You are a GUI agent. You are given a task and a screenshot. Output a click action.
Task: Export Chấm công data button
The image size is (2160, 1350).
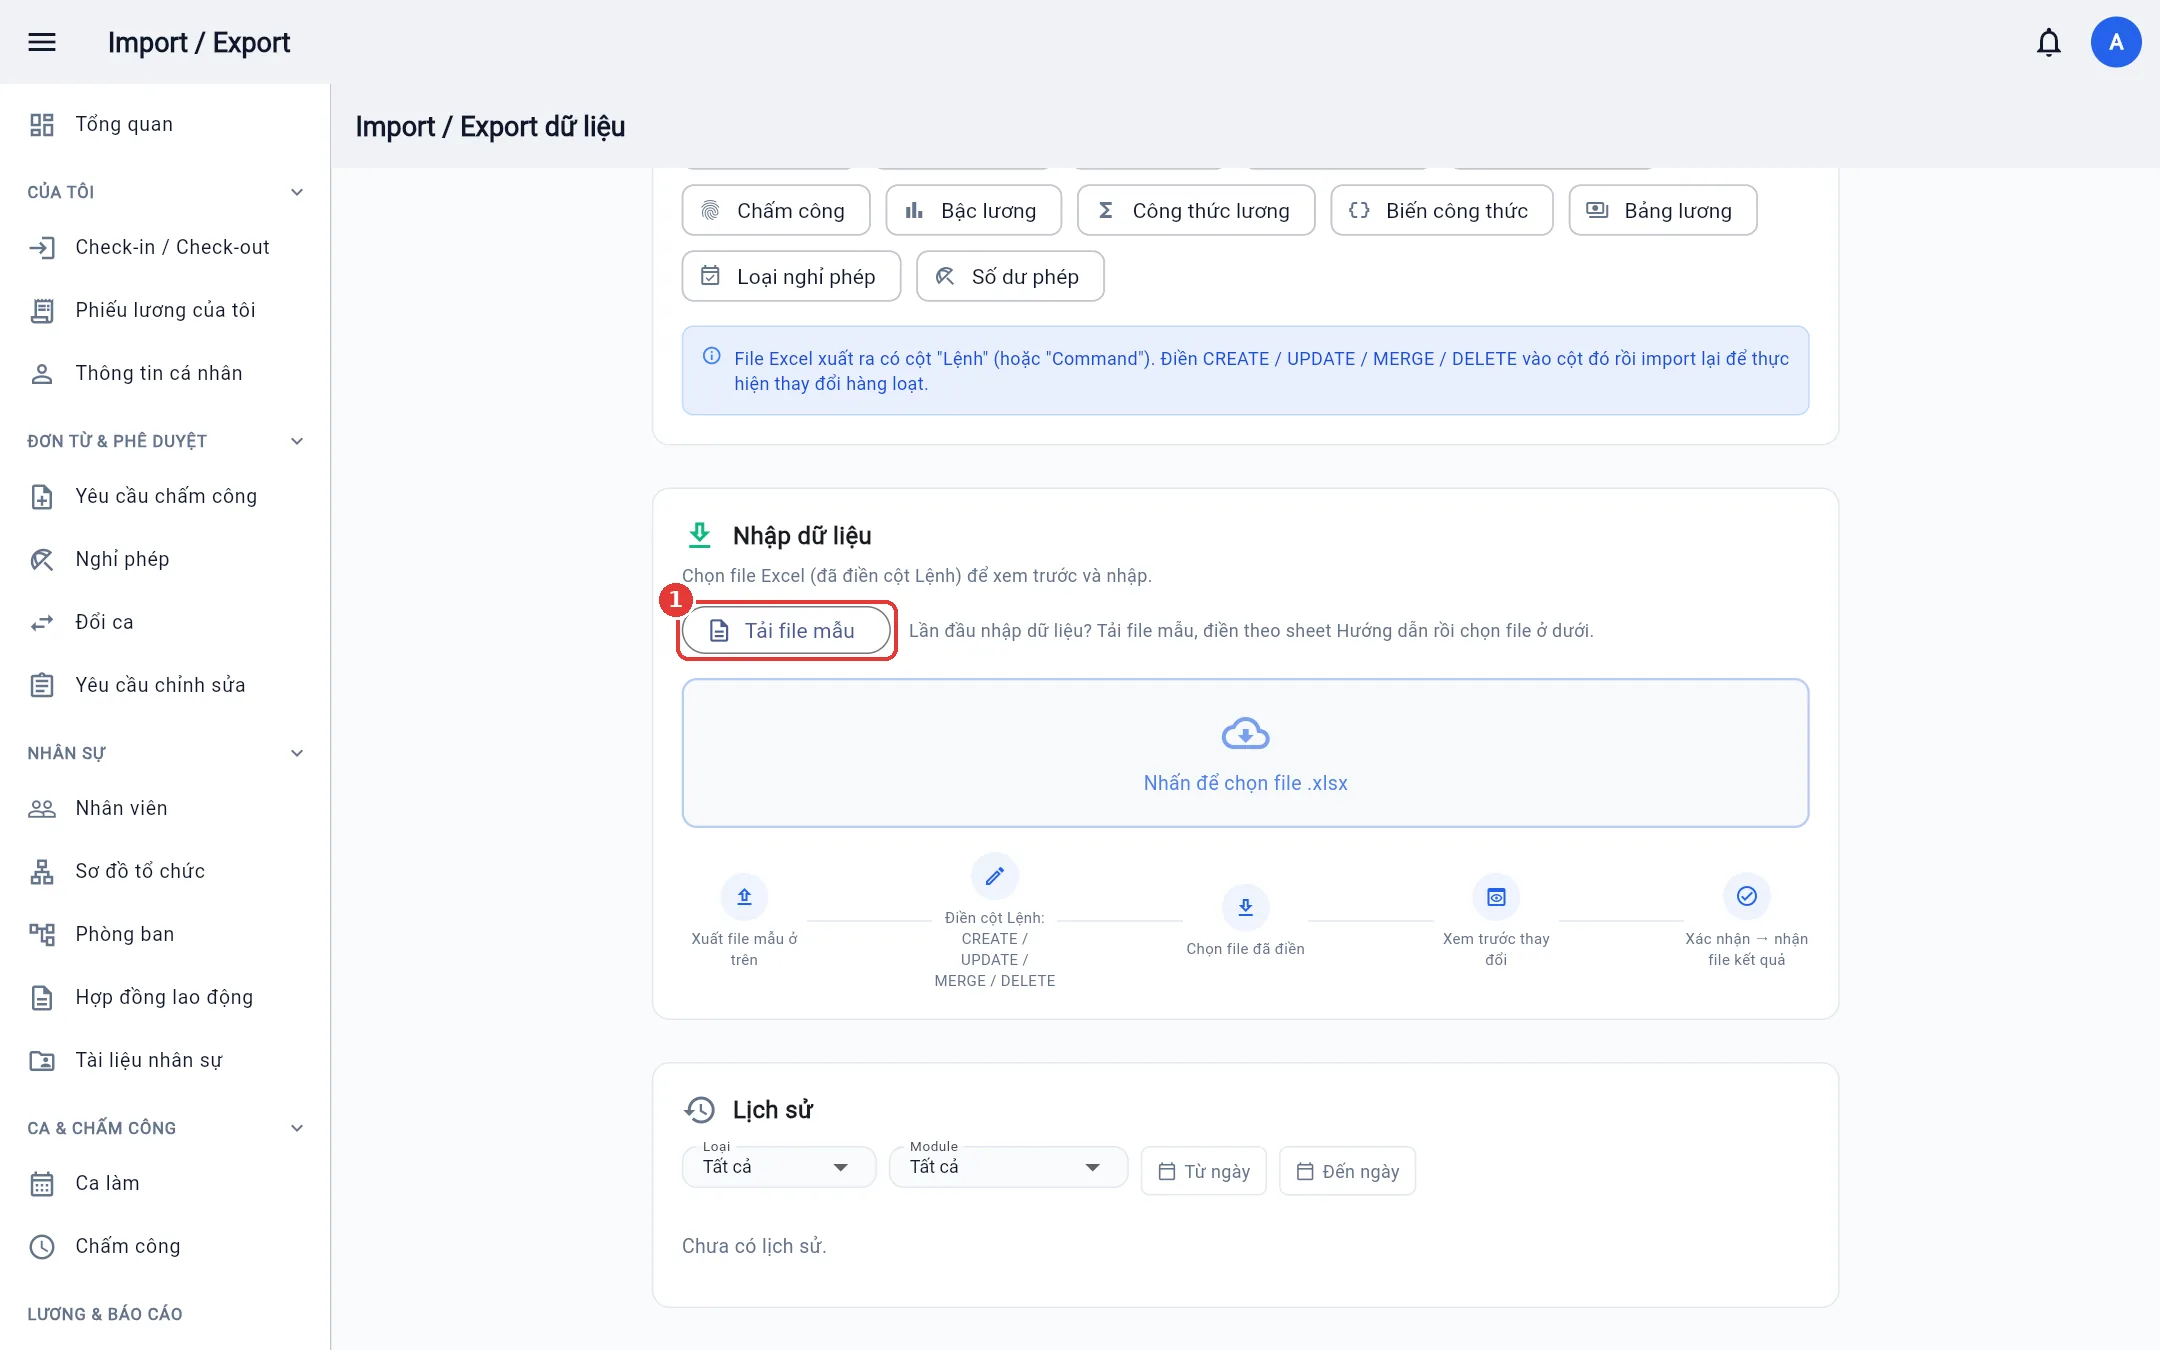(776, 210)
